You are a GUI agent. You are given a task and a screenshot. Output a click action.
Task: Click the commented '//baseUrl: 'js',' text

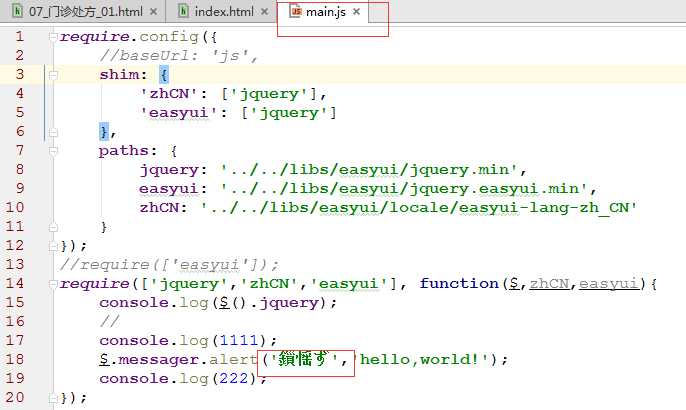179,56
